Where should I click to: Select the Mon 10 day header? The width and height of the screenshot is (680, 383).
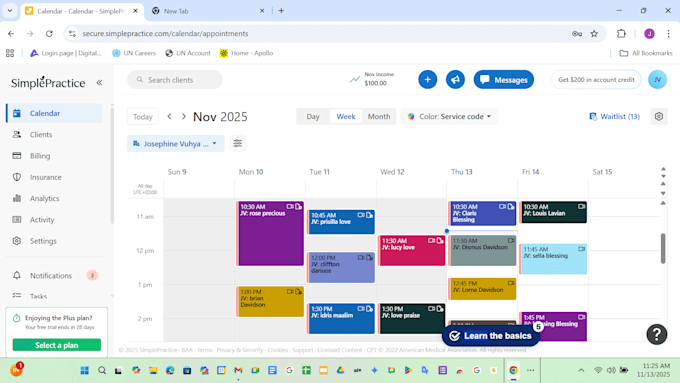tap(251, 172)
